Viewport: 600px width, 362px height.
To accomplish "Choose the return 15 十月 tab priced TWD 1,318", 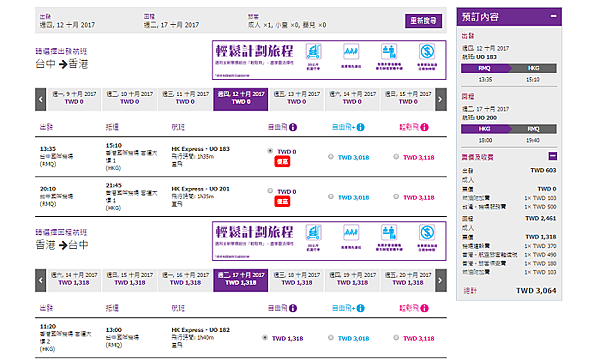I will pos(130,280).
